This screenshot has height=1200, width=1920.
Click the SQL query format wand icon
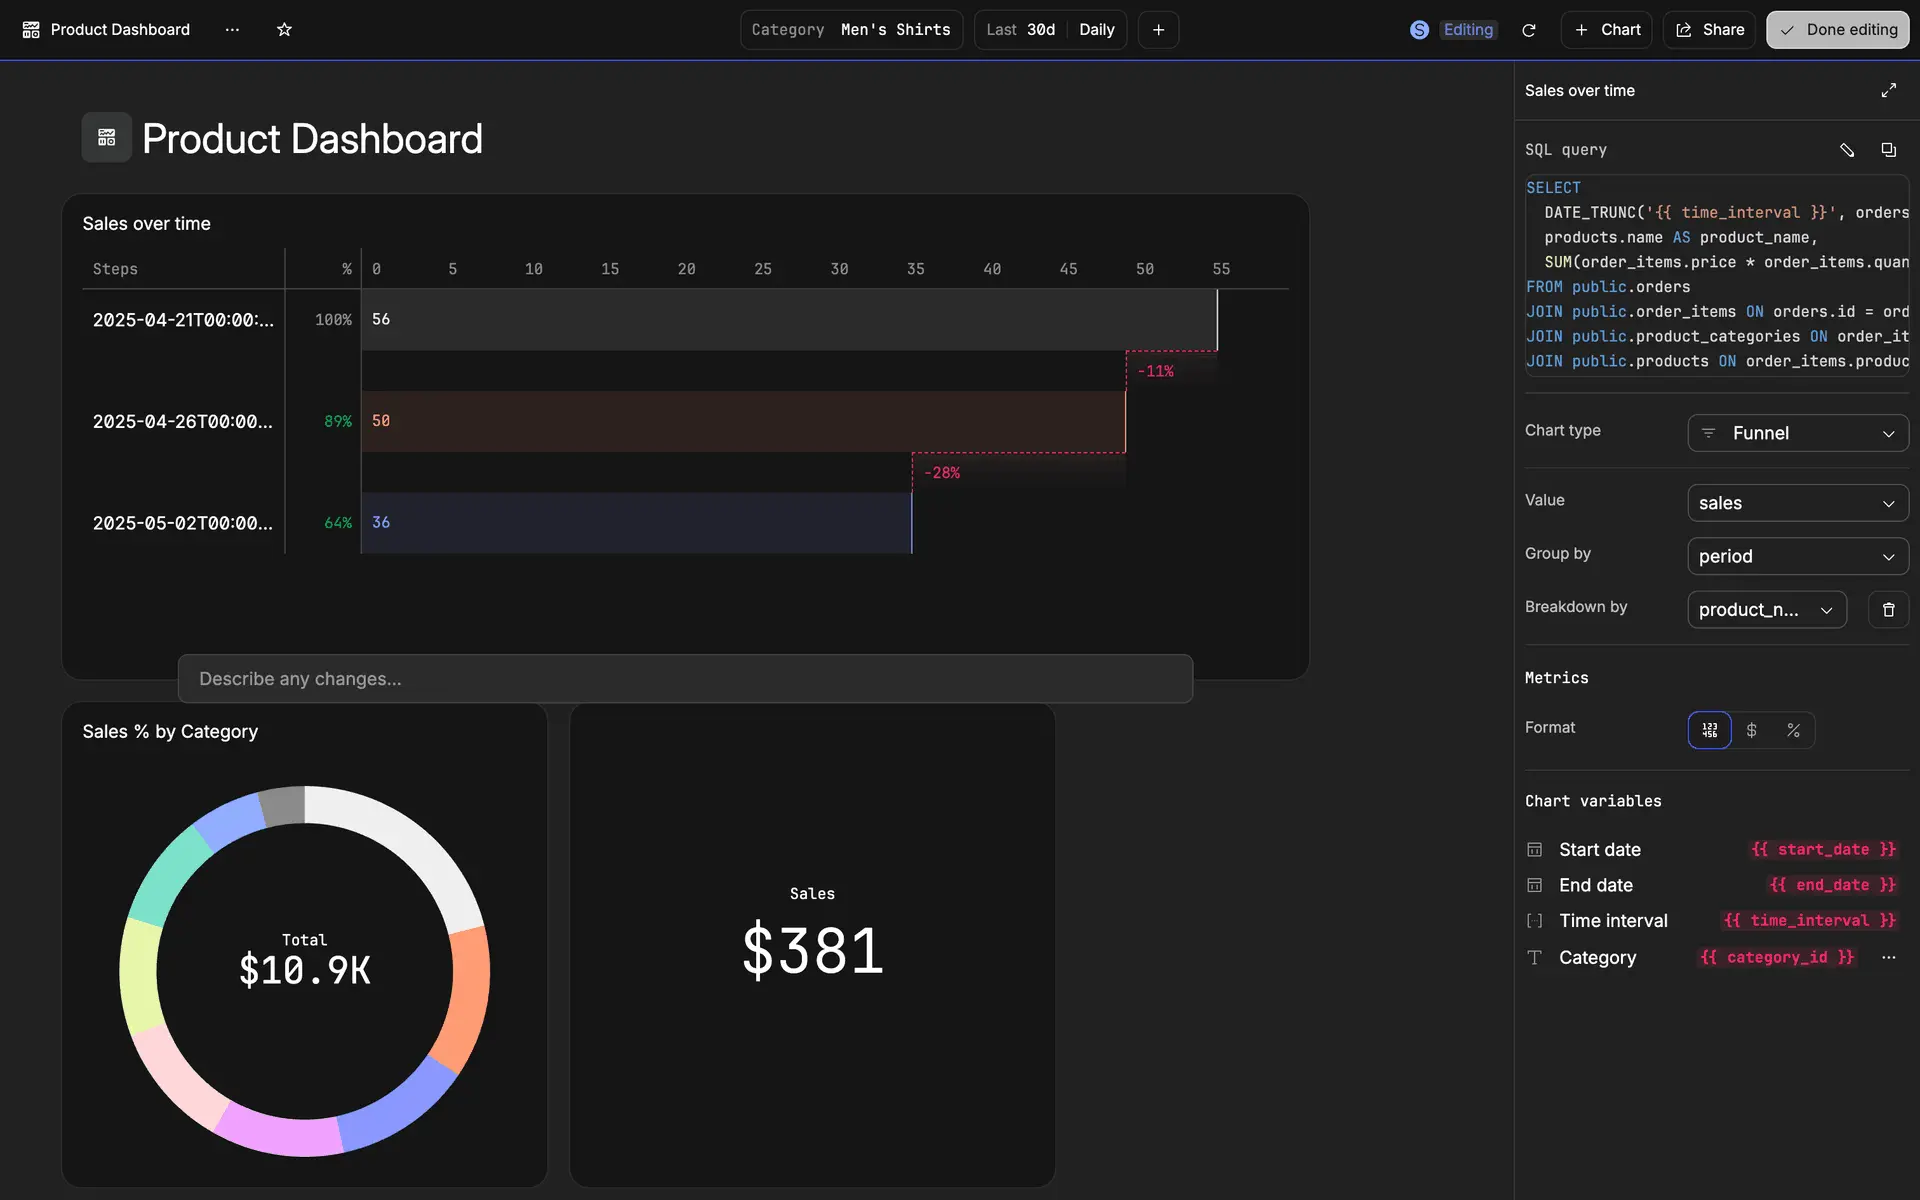(1846, 150)
